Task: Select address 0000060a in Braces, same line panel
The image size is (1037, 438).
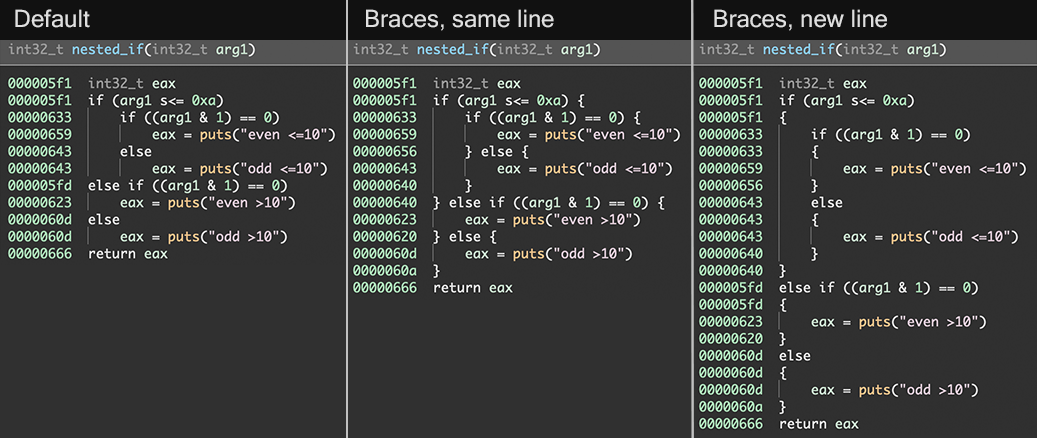Action: coord(385,271)
